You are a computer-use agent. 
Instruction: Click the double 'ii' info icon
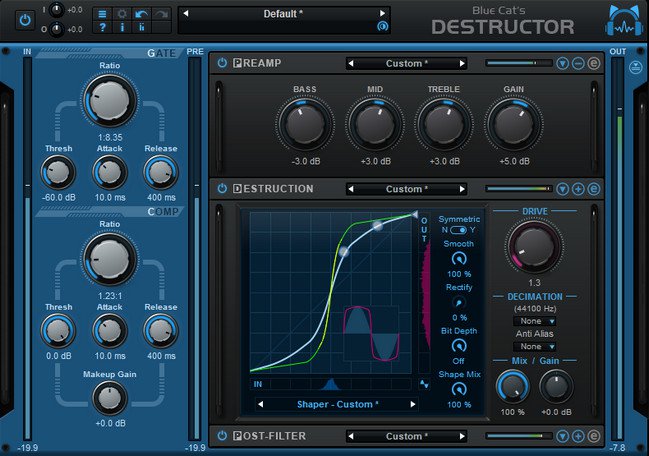142,27
